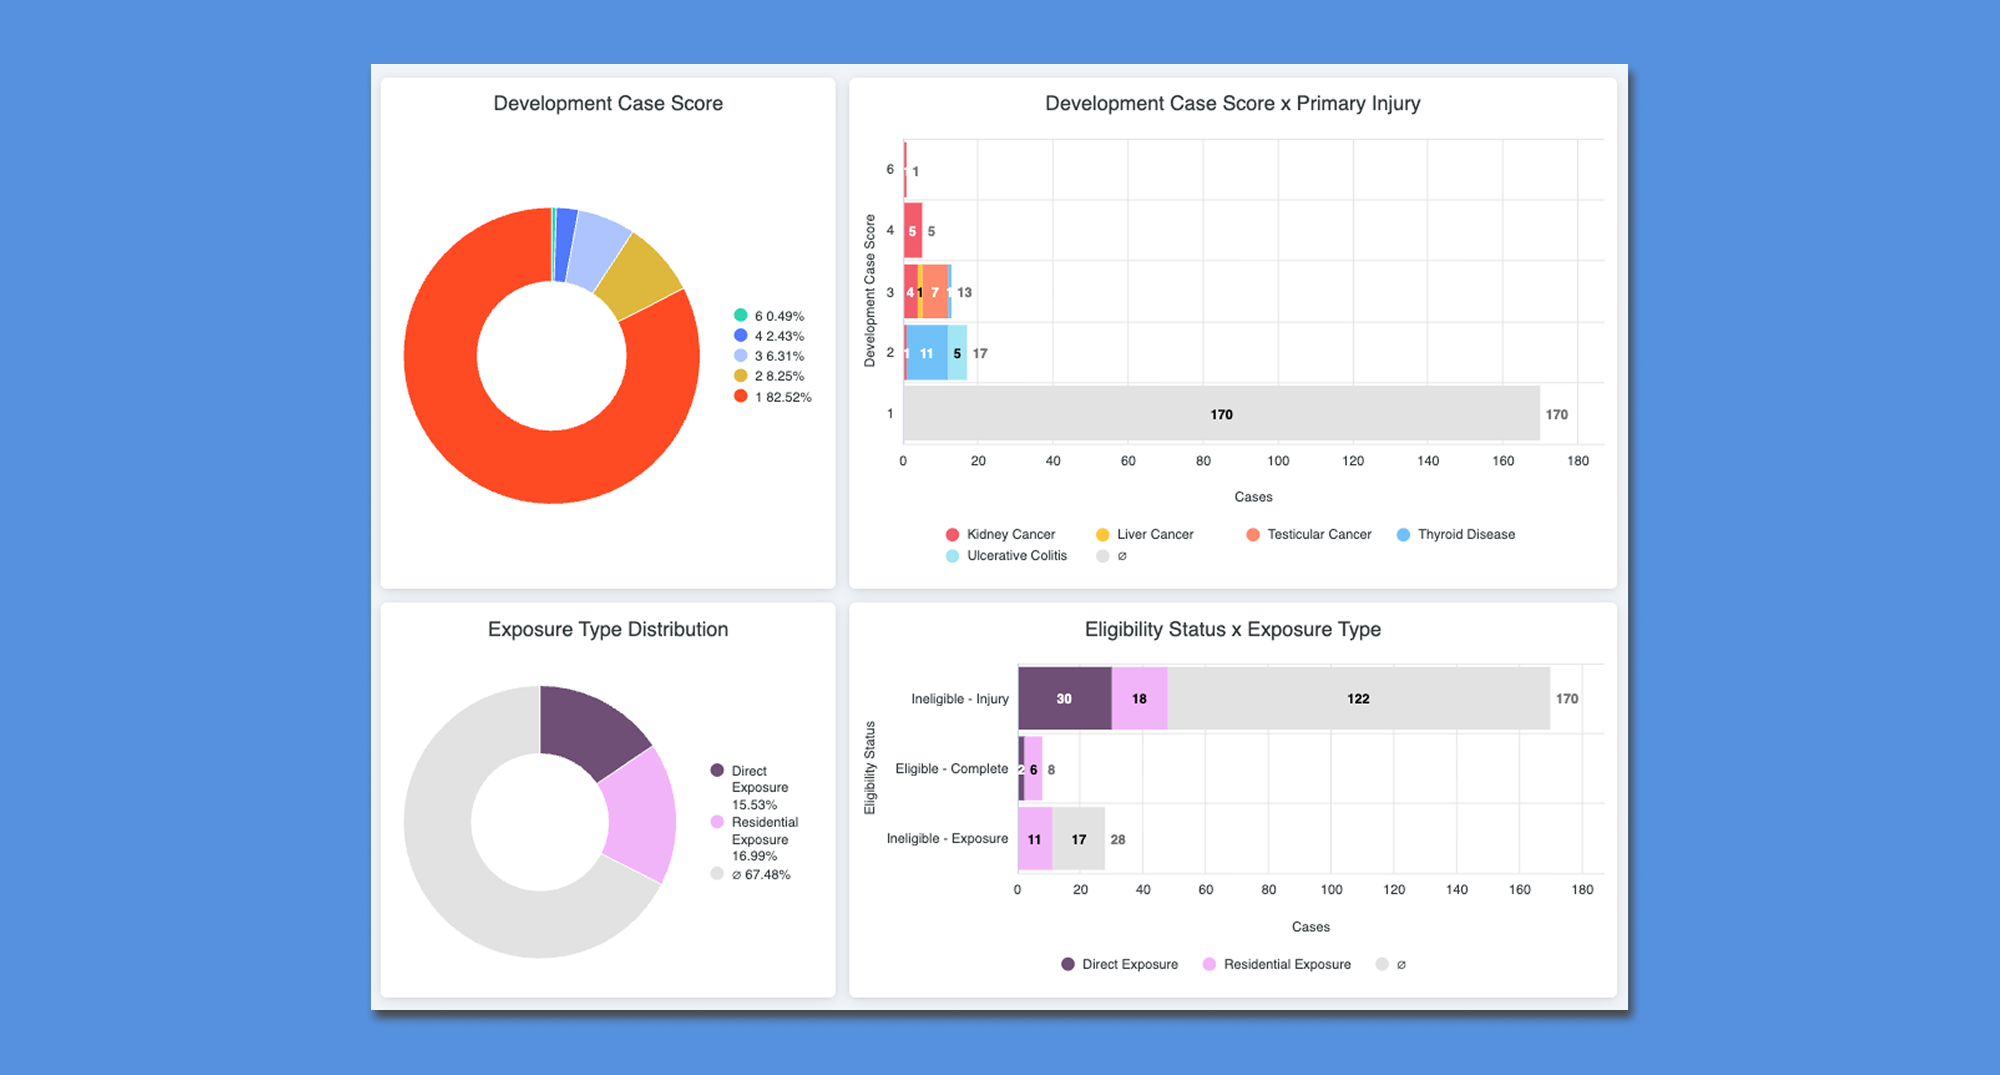The height and width of the screenshot is (1075, 2000).
Task: Toggle Testicular Cancer legend entry
Action: pyautogui.click(x=1309, y=535)
